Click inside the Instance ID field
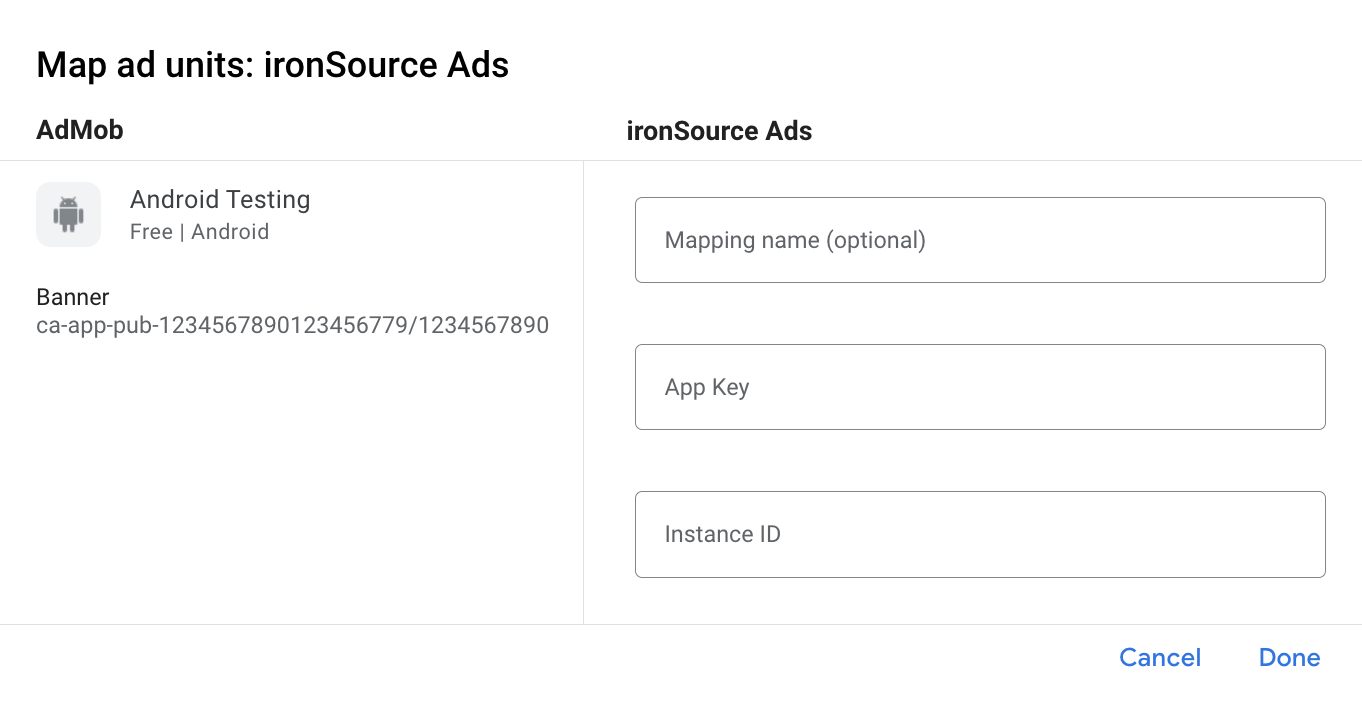Screen dimensions: 1362x726 (980, 534)
